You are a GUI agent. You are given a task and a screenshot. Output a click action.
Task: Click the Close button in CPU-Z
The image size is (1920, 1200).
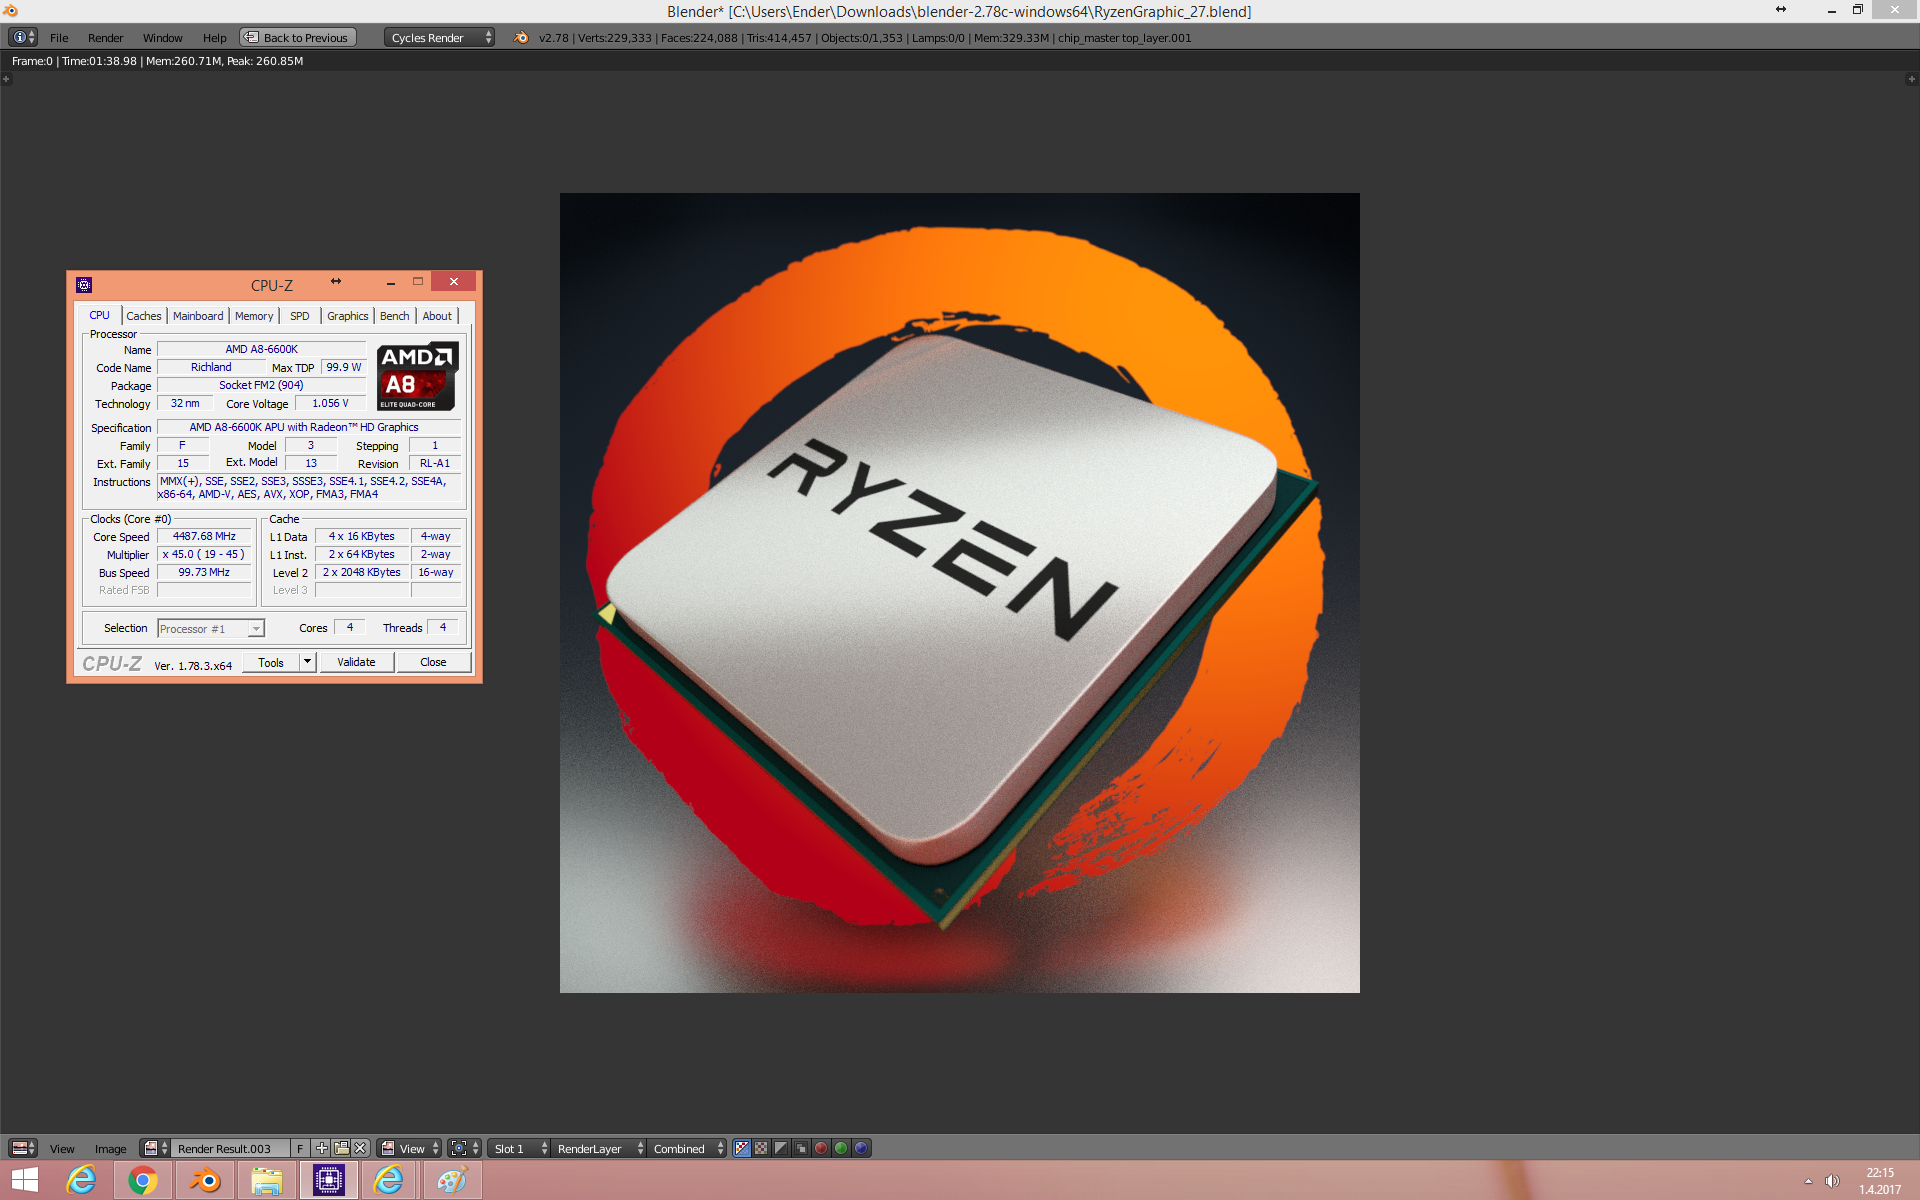[x=433, y=662]
